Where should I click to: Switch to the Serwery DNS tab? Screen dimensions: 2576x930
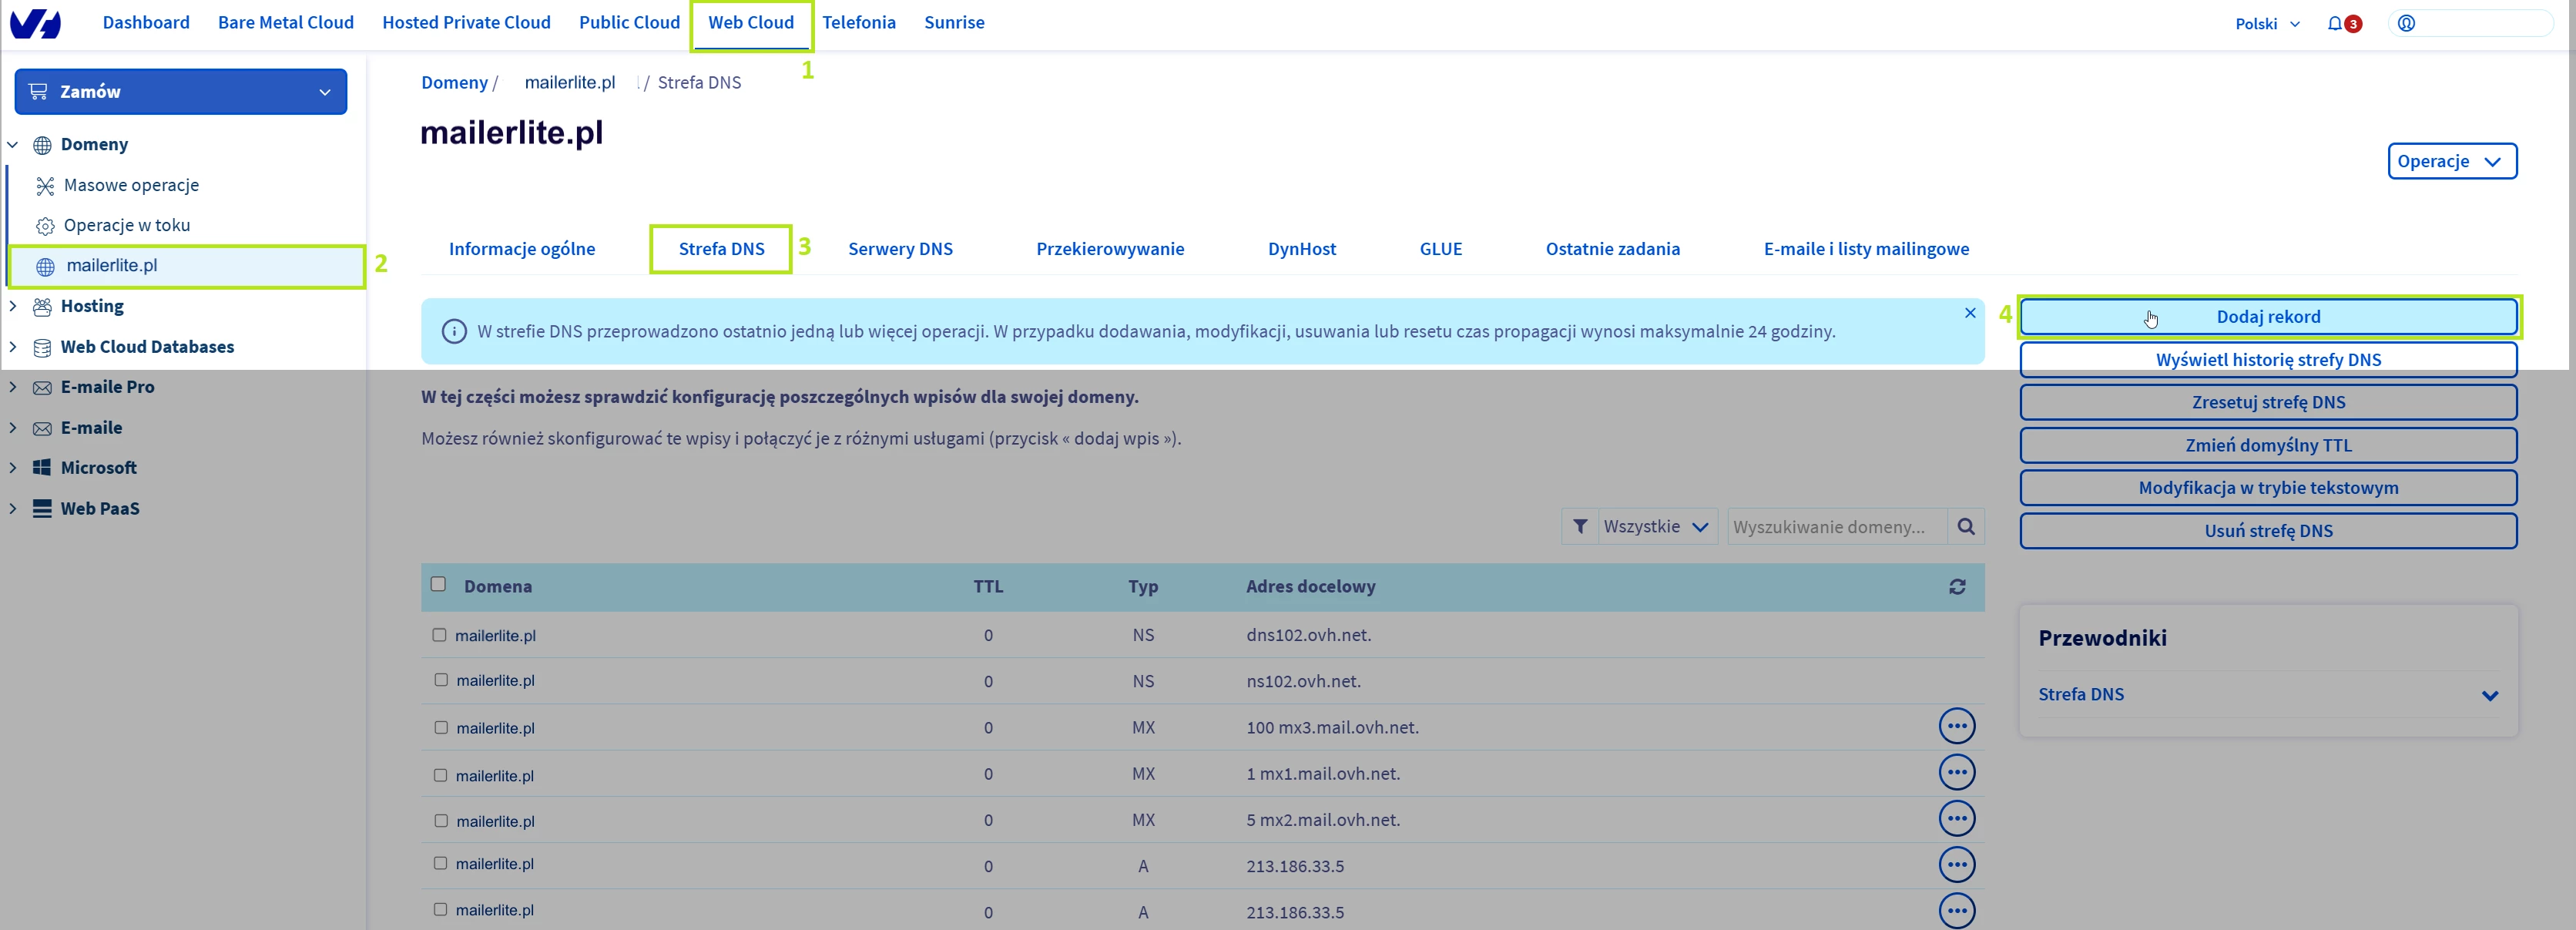click(899, 249)
